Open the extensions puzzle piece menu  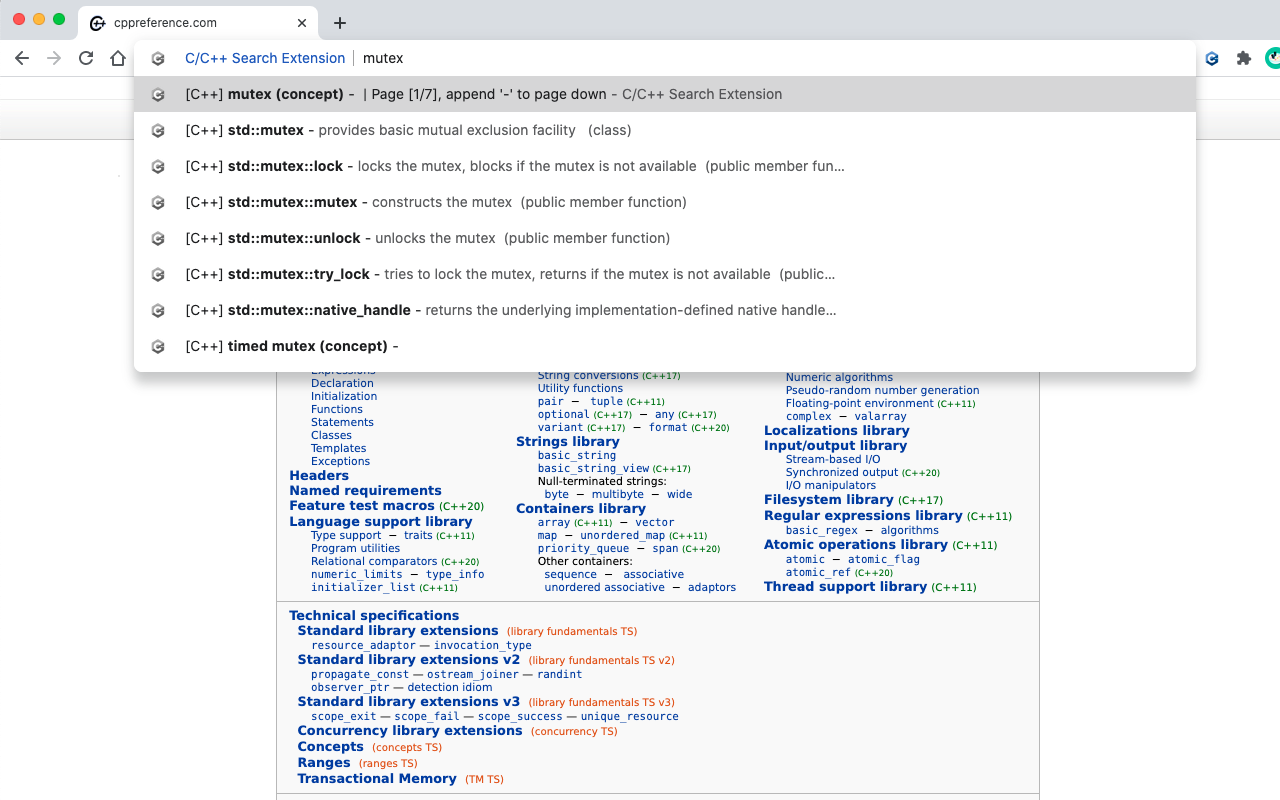coord(1243,59)
